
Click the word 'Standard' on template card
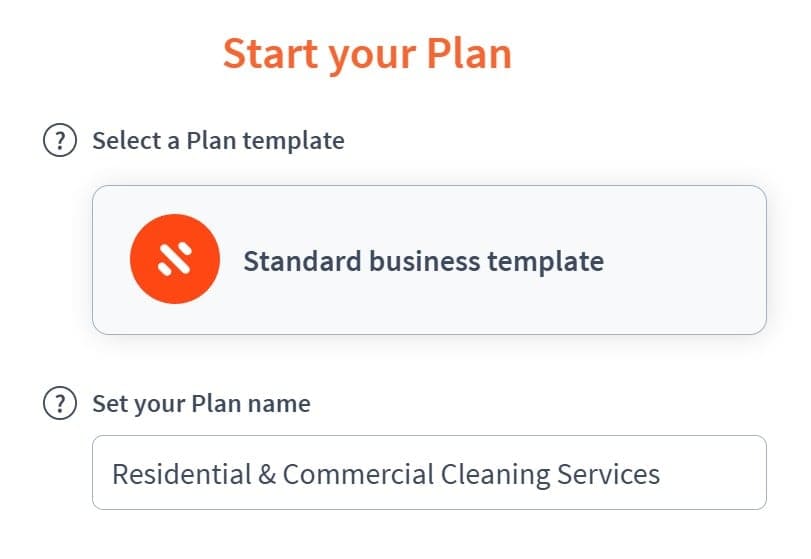(303, 261)
